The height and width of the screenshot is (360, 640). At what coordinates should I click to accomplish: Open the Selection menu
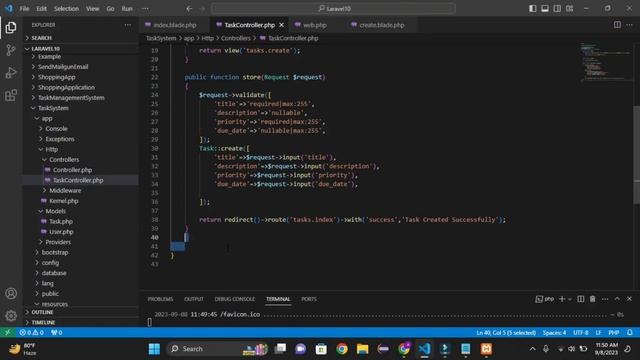[x=66, y=9]
